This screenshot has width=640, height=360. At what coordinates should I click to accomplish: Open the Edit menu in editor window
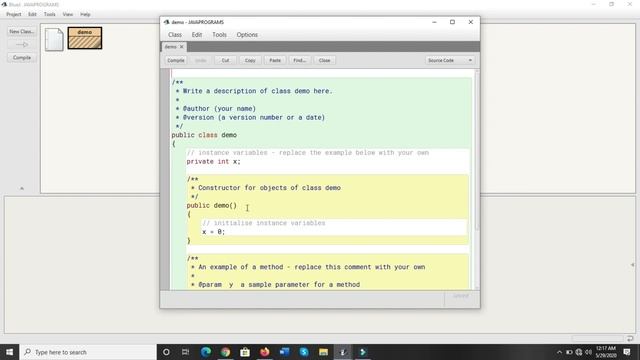click(197, 35)
